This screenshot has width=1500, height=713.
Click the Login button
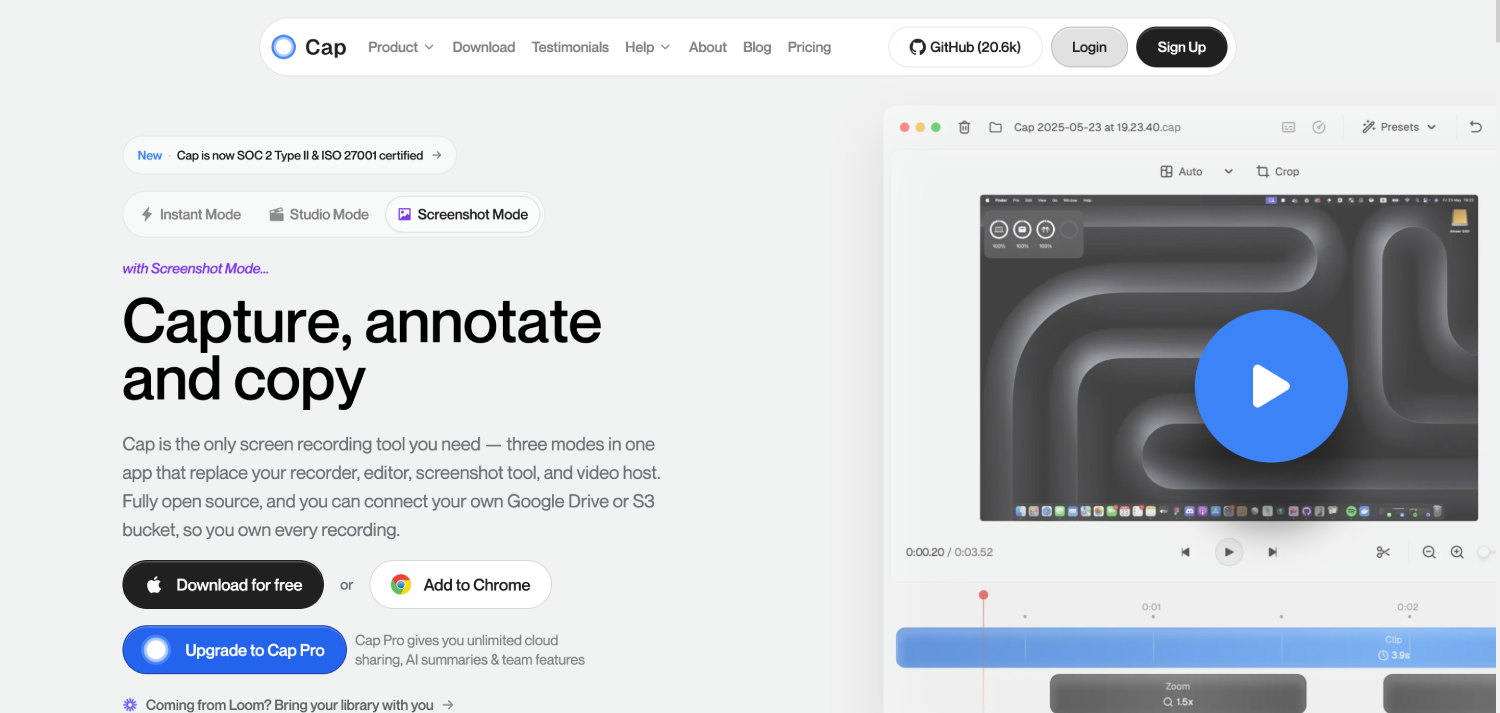point(1089,47)
